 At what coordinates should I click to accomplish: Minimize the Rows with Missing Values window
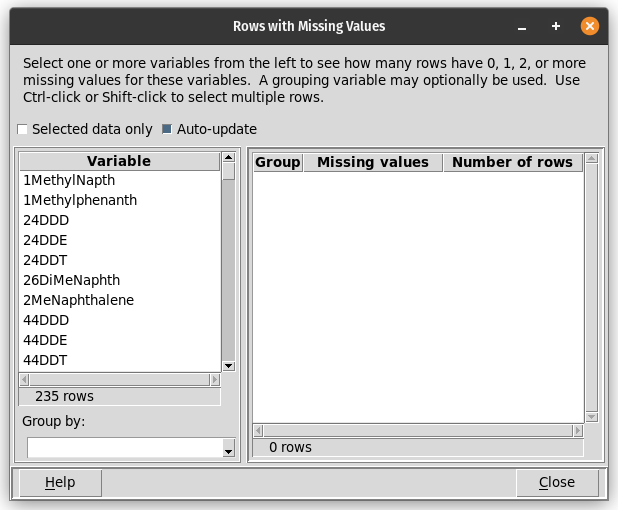(522, 26)
